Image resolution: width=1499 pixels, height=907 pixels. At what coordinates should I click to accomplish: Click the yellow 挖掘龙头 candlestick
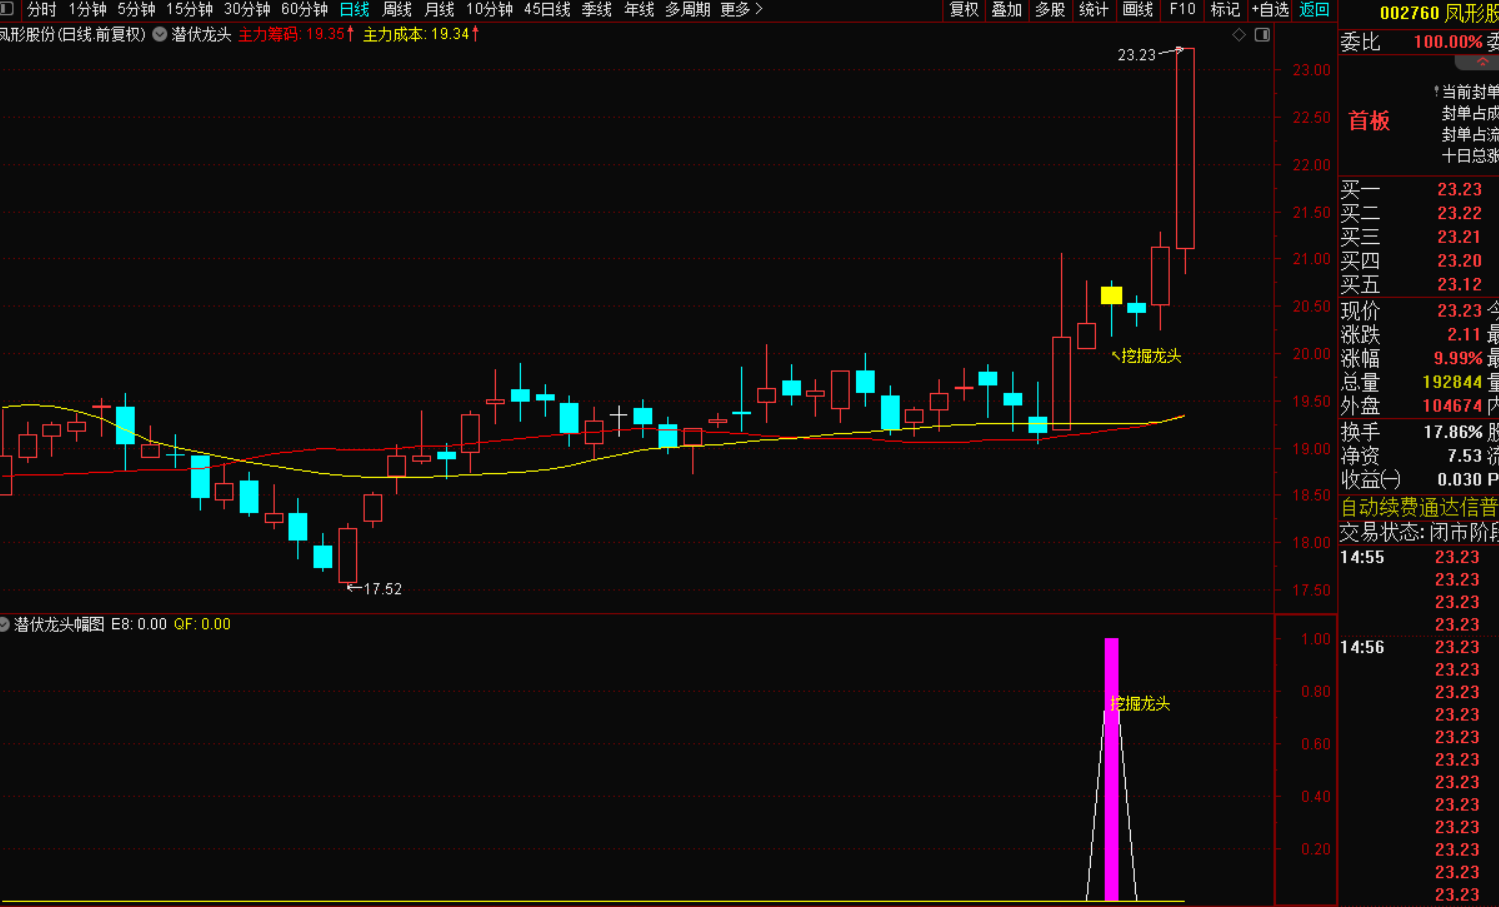click(x=1111, y=295)
